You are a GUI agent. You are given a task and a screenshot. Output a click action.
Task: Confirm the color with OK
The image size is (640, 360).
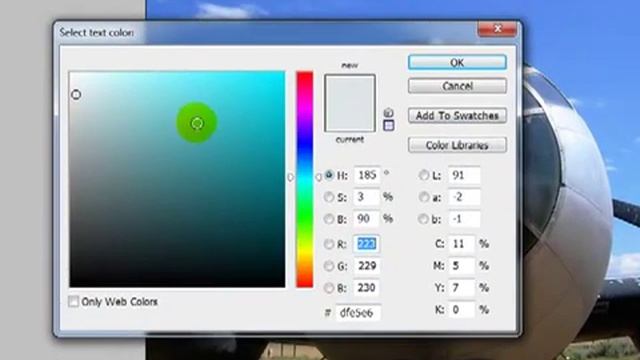457,62
